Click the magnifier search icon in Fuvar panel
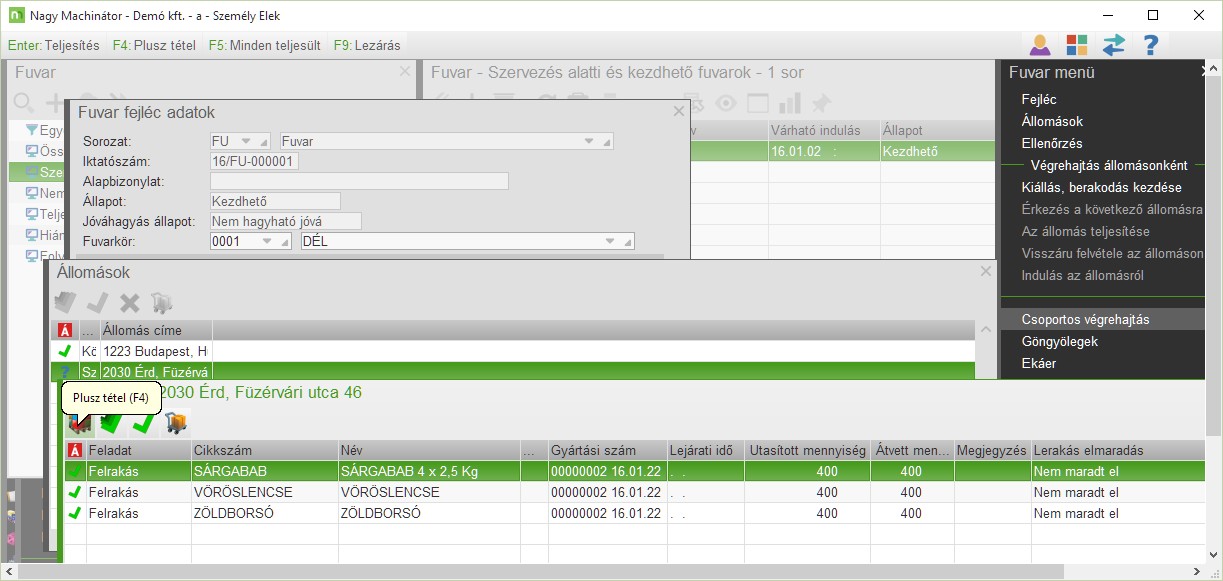Screen dimensions: 1223x581 [23, 103]
